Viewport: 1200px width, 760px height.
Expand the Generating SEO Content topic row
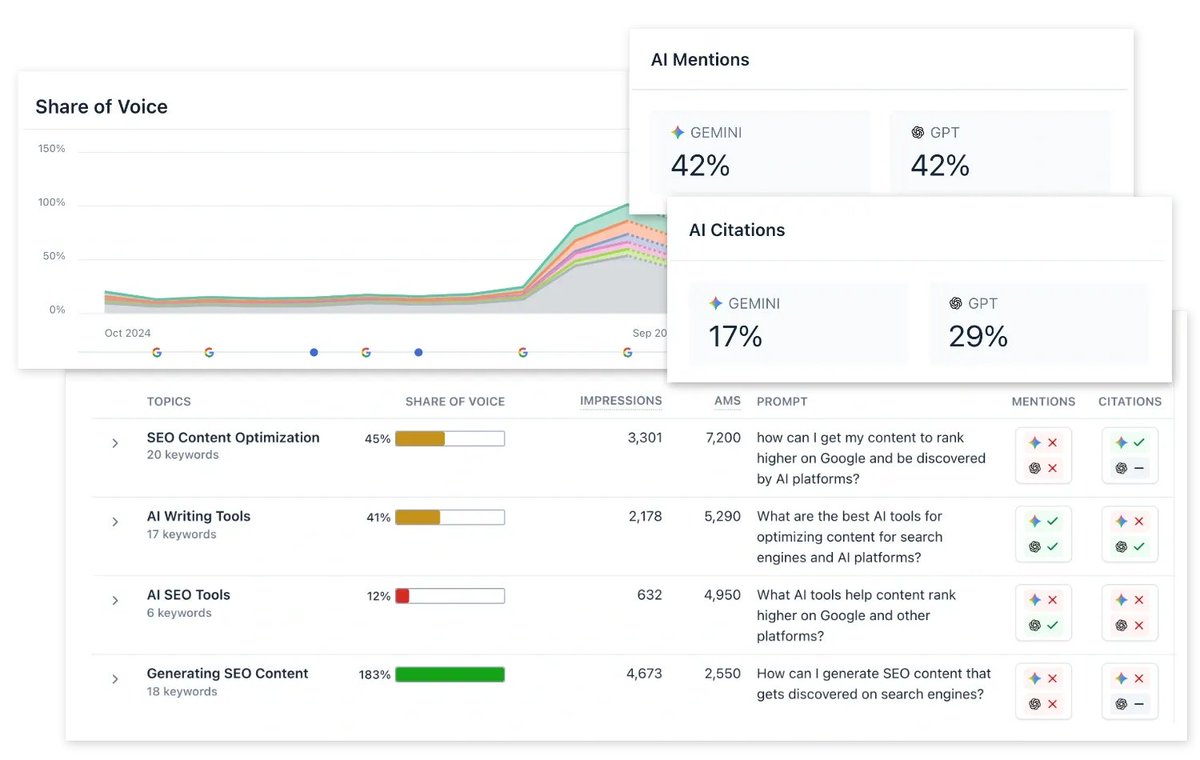115,679
